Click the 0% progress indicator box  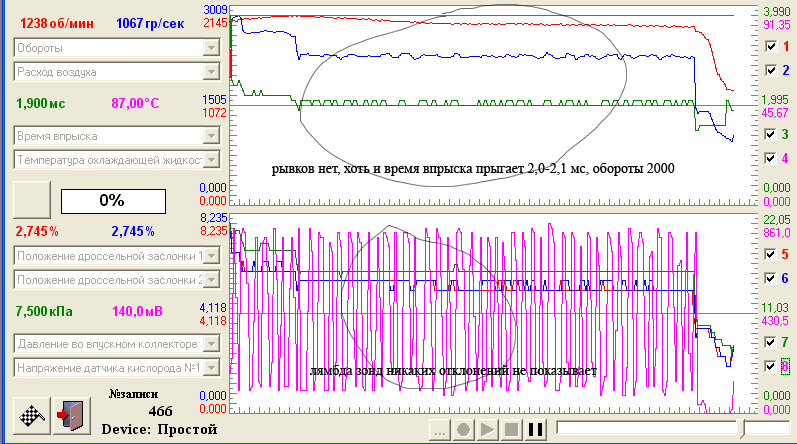coord(113,201)
